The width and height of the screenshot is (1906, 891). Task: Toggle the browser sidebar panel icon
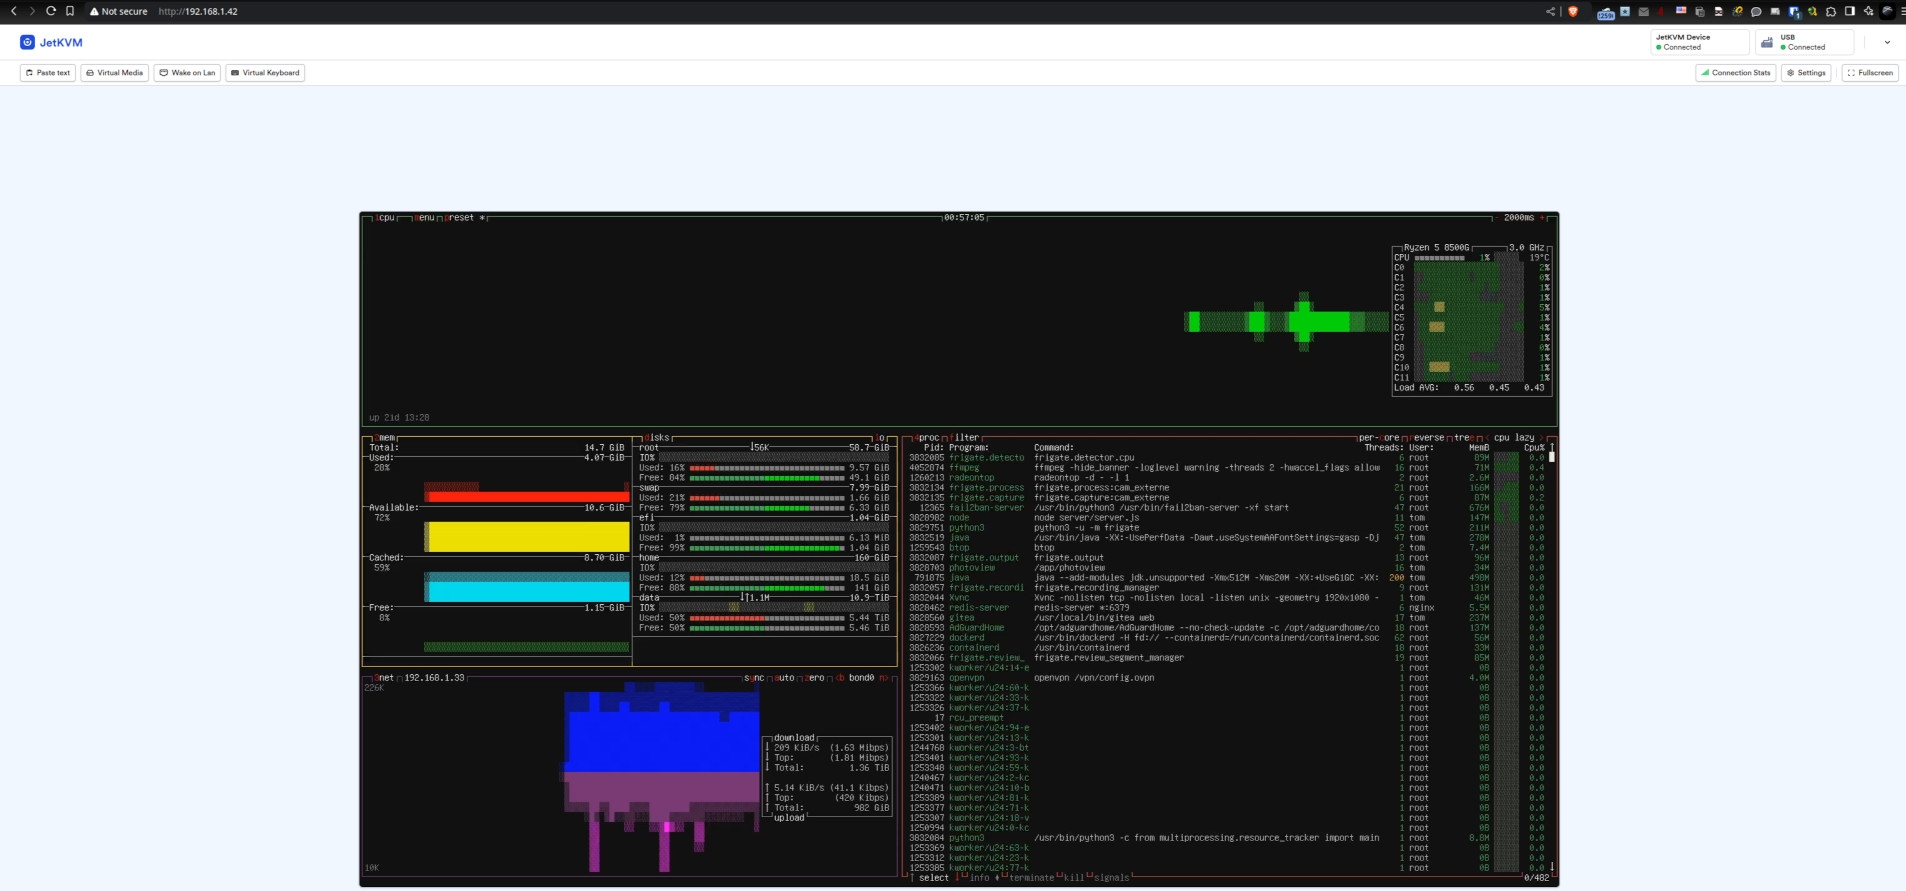point(1850,12)
